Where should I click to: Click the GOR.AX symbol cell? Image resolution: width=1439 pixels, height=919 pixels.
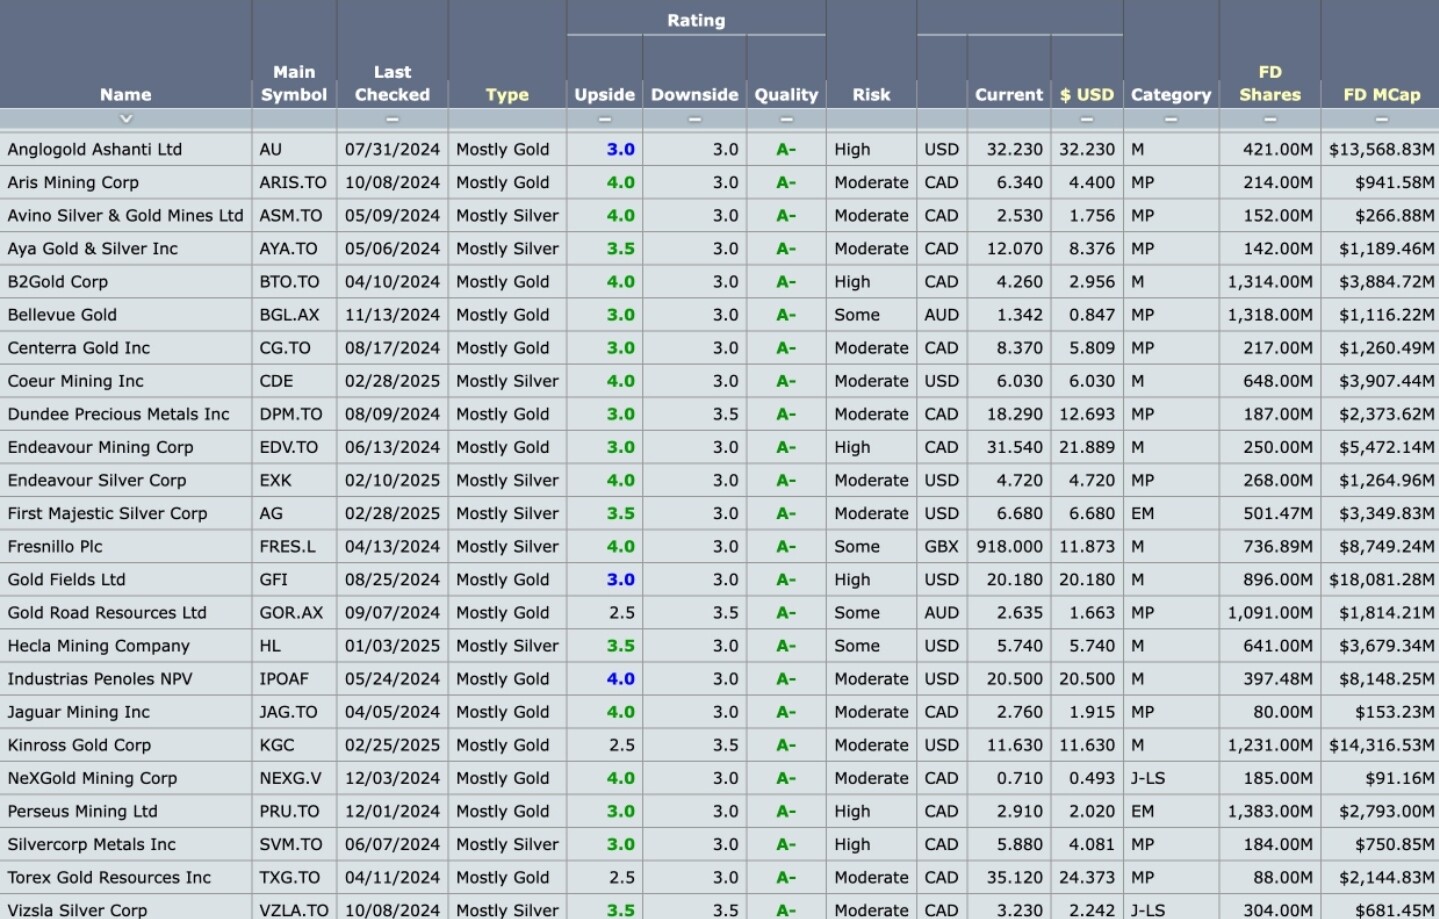tap(291, 612)
